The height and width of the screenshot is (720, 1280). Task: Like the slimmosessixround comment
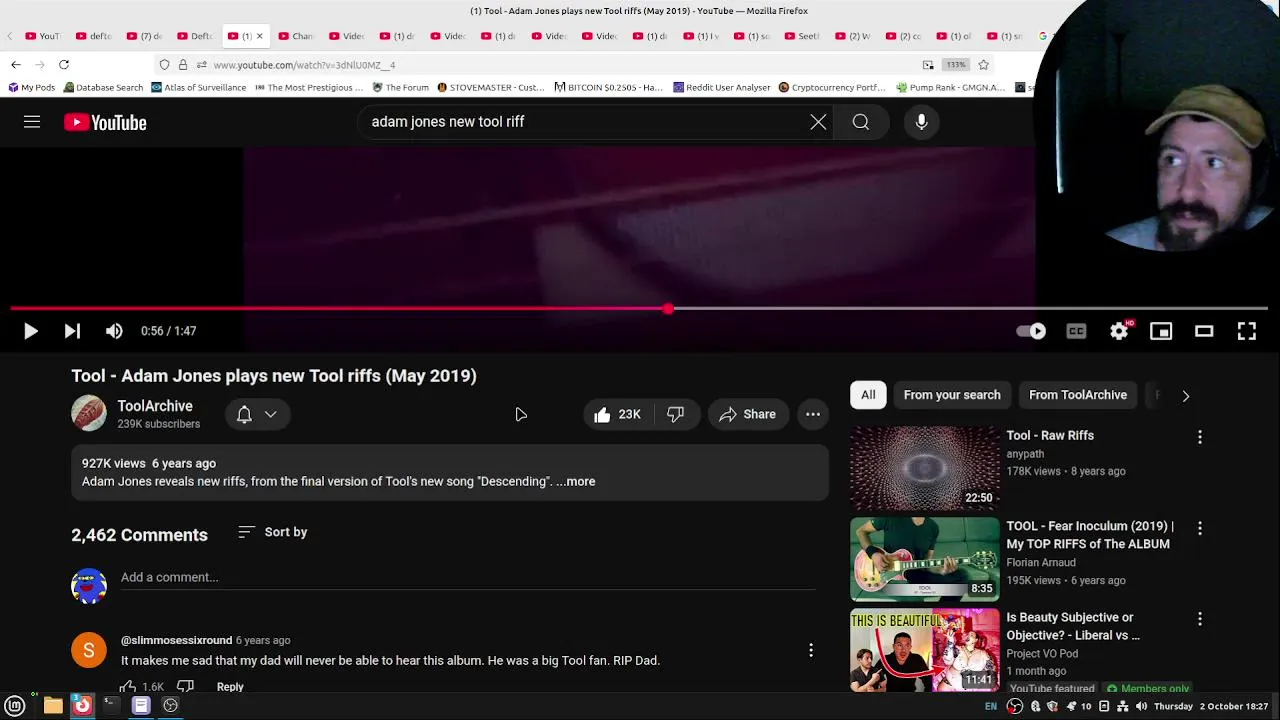[x=128, y=687]
